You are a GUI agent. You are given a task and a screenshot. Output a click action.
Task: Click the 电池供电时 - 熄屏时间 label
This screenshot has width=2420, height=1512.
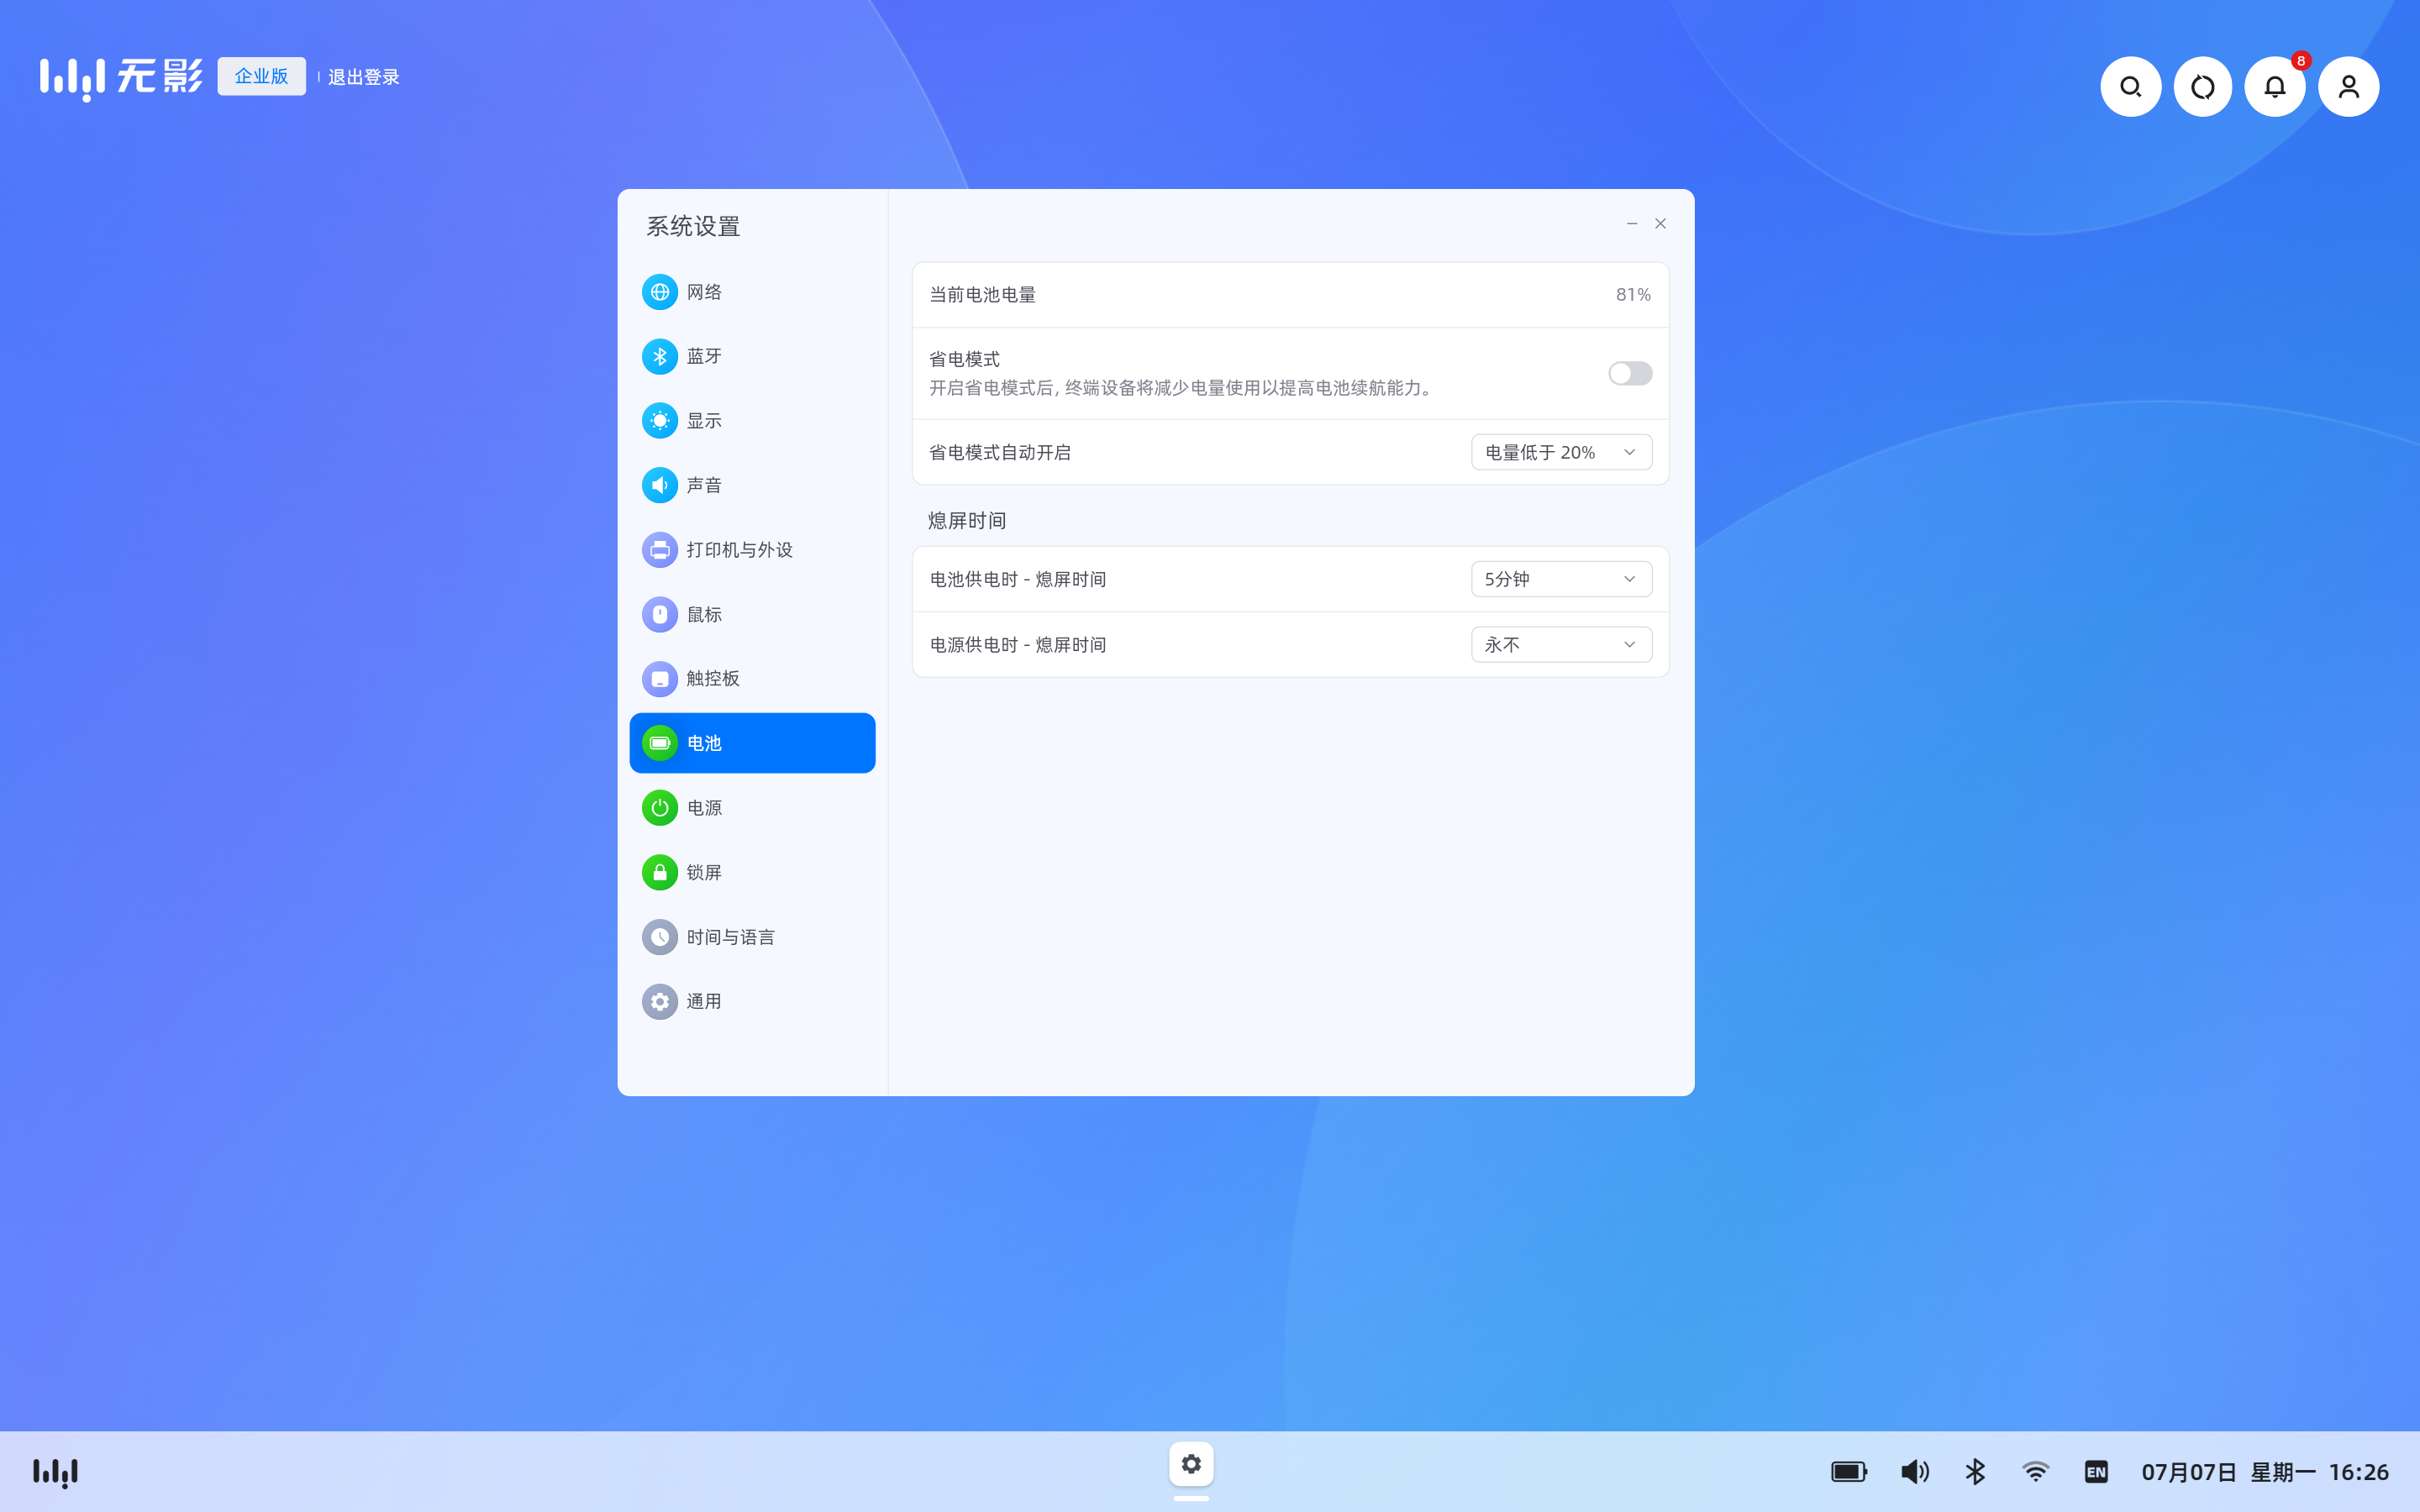click(1018, 580)
